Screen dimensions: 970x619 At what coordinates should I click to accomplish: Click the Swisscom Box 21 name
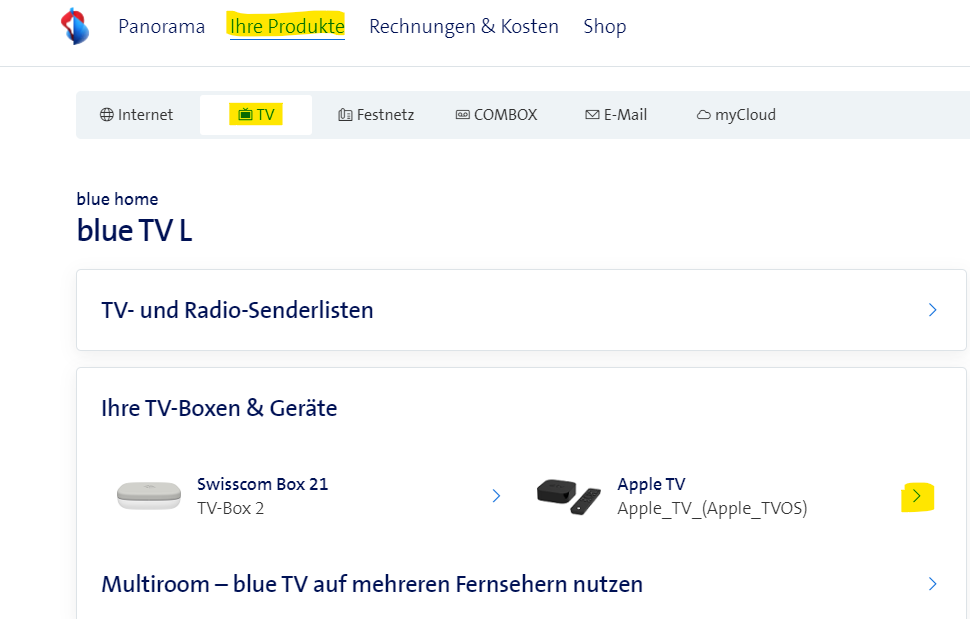point(262,484)
